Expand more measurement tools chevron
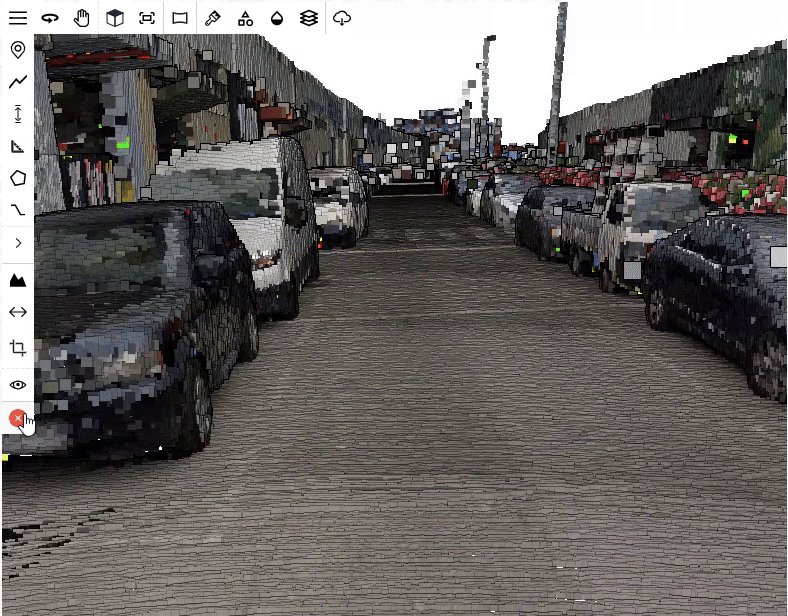This screenshot has height=616, width=788. pos(19,243)
